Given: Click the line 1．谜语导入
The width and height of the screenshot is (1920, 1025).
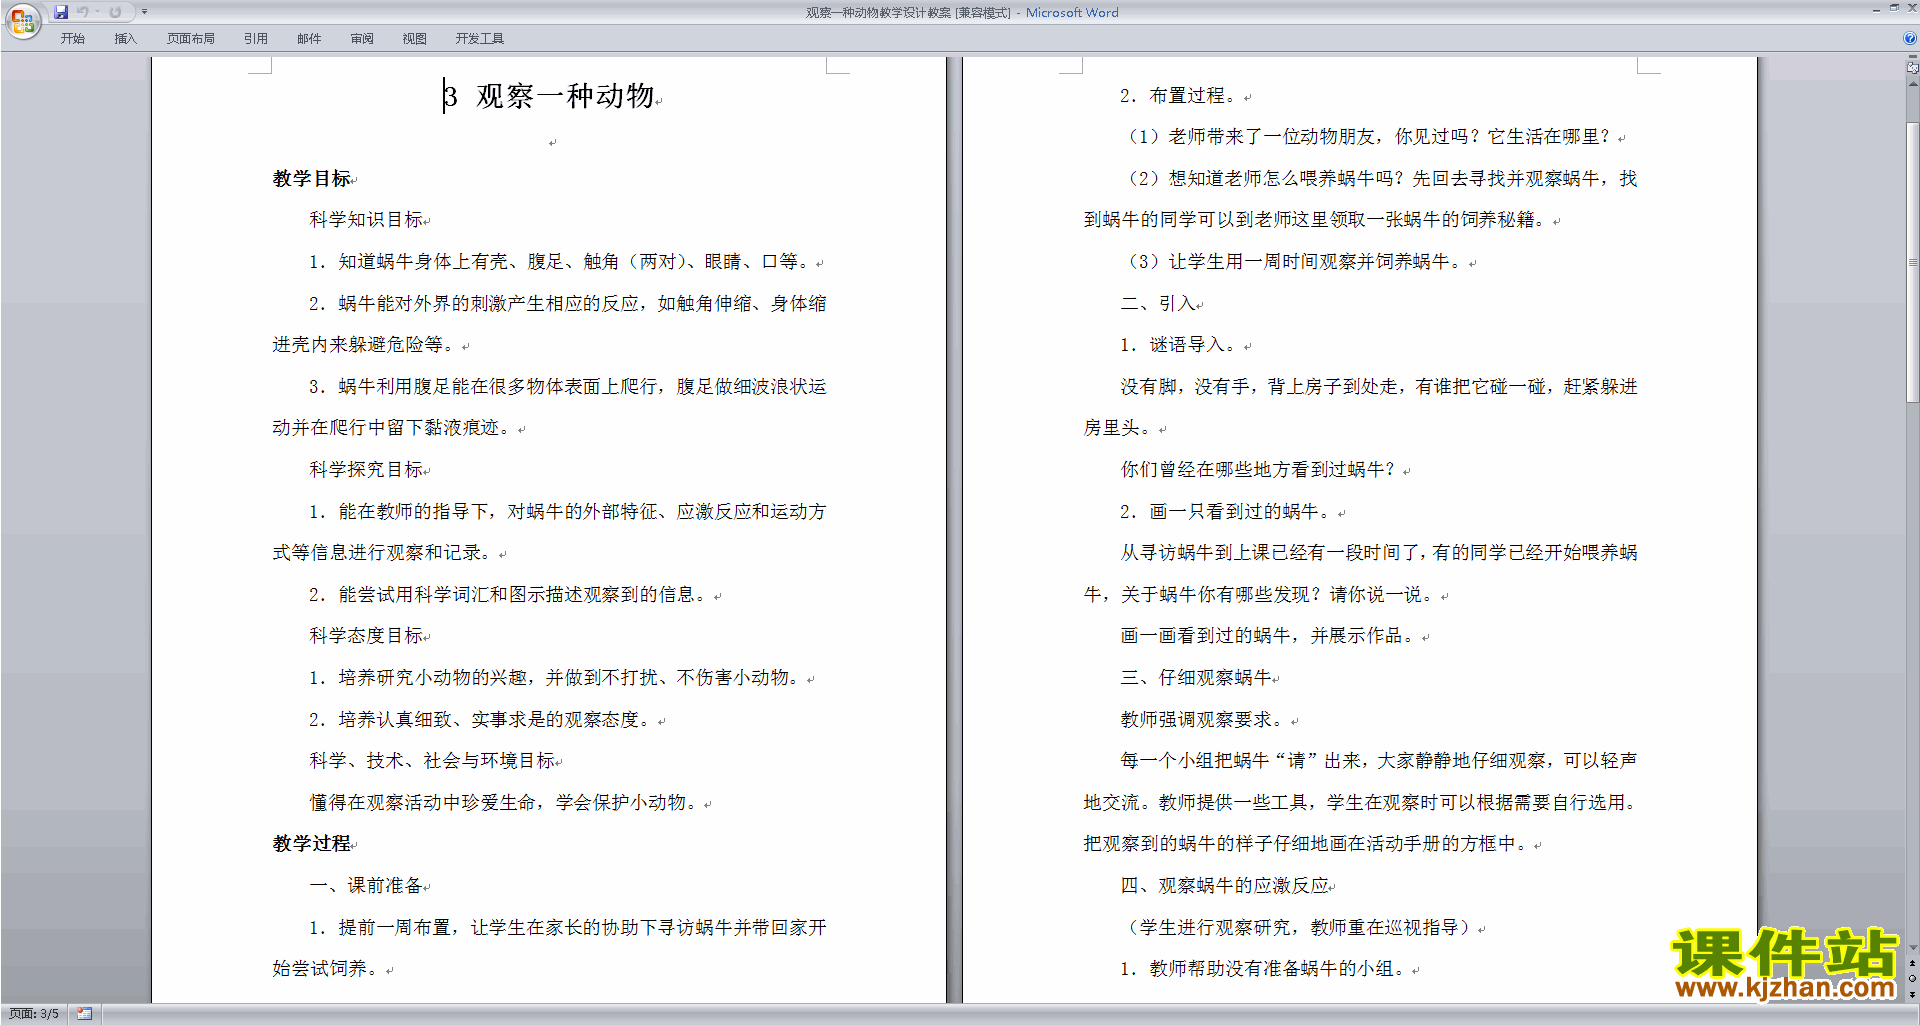Looking at the screenshot, I should (x=1178, y=345).
